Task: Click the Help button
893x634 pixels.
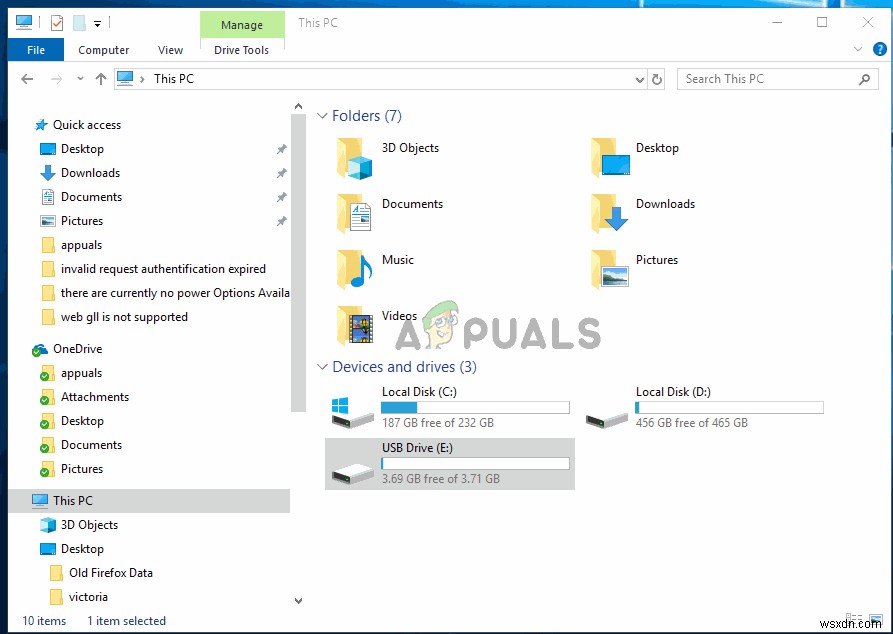Action: pos(879,49)
